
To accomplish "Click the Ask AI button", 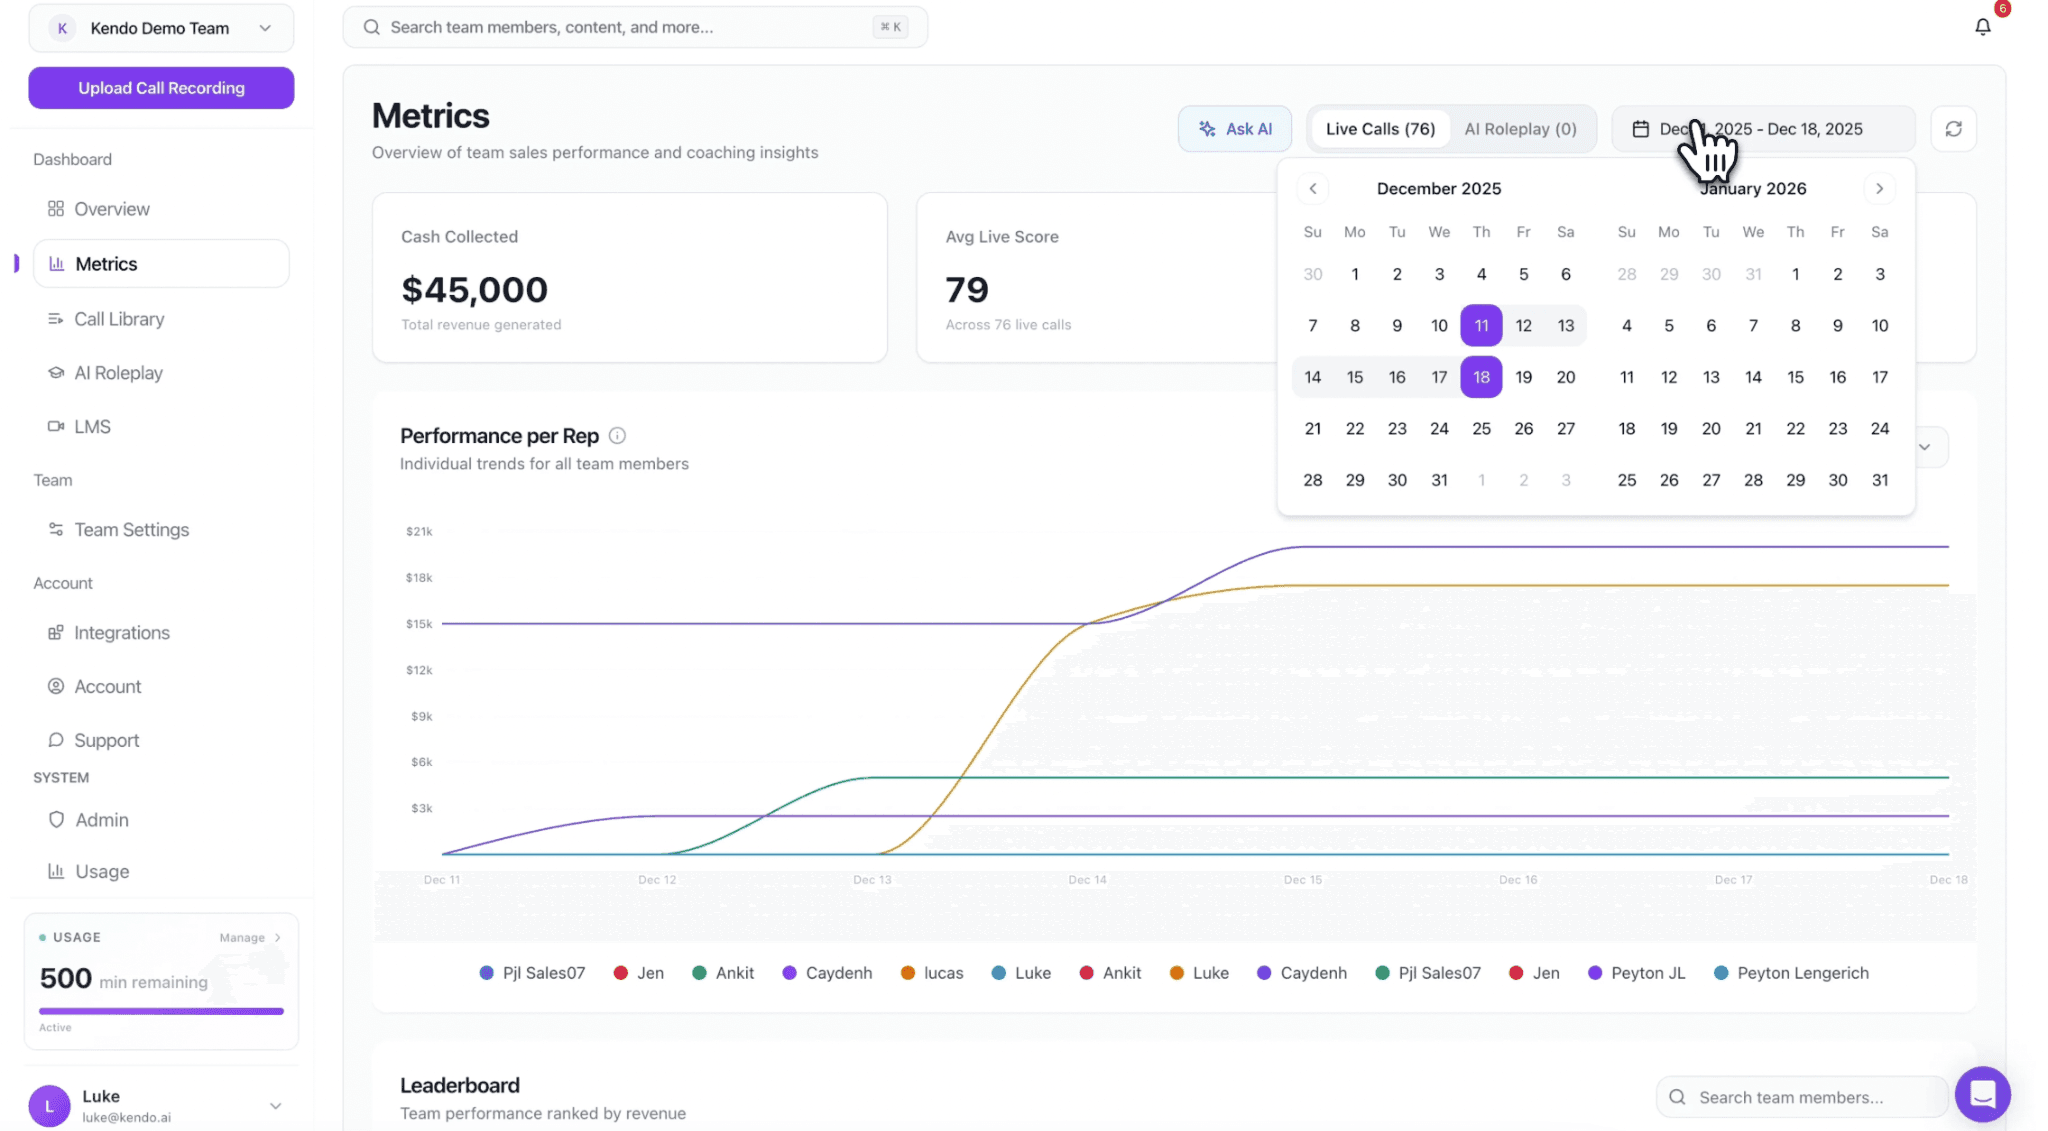I will pos(1235,128).
